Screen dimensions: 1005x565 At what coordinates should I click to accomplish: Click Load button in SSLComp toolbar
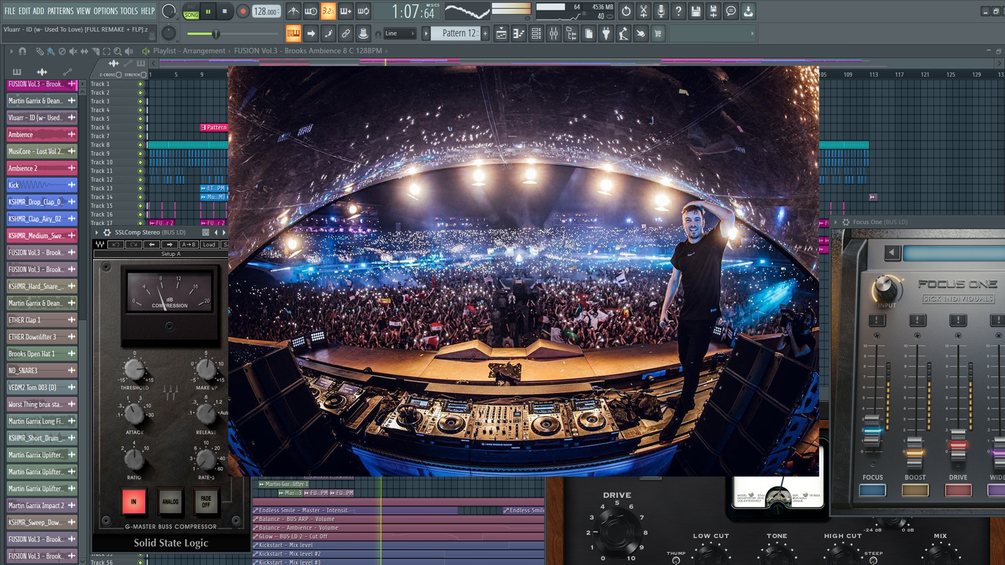click(209, 245)
